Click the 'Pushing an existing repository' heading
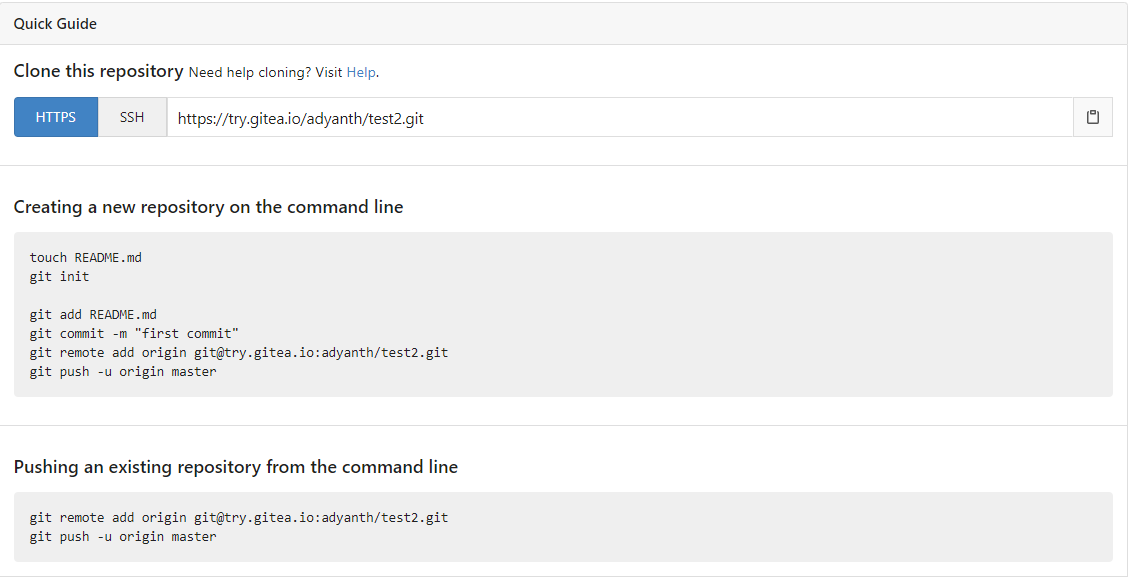Screen dimensions: 1133x578 point(235,467)
